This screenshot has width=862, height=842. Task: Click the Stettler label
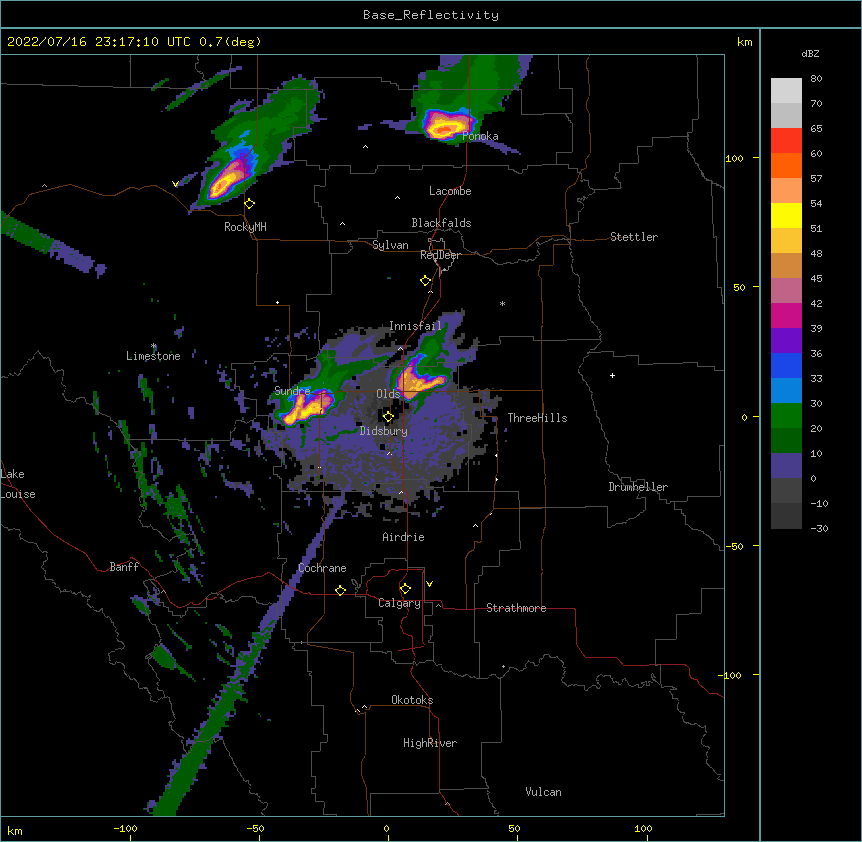[x=634, y=237]
